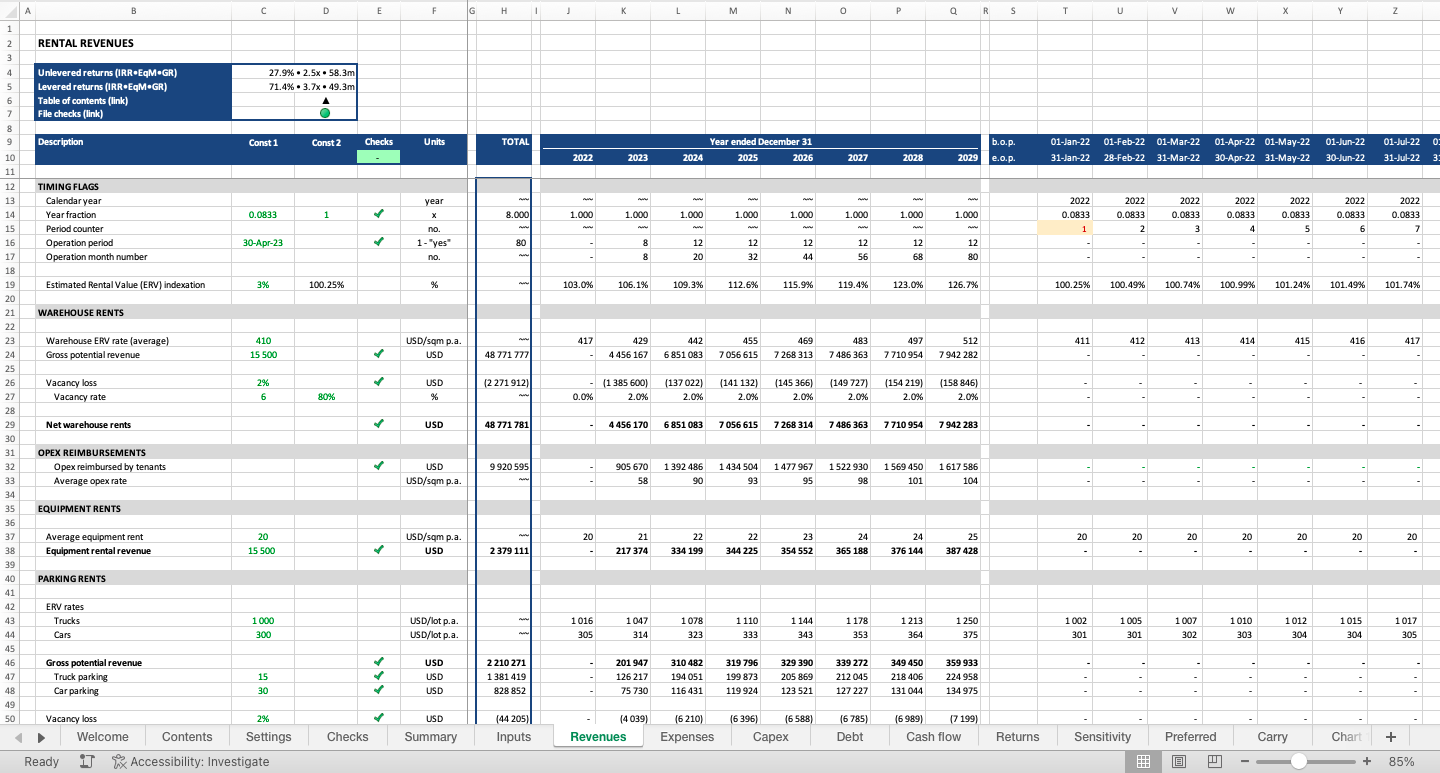Click the Unlevered returns value 27.9% cell
1440x773 pixels.
coord(294,73)
